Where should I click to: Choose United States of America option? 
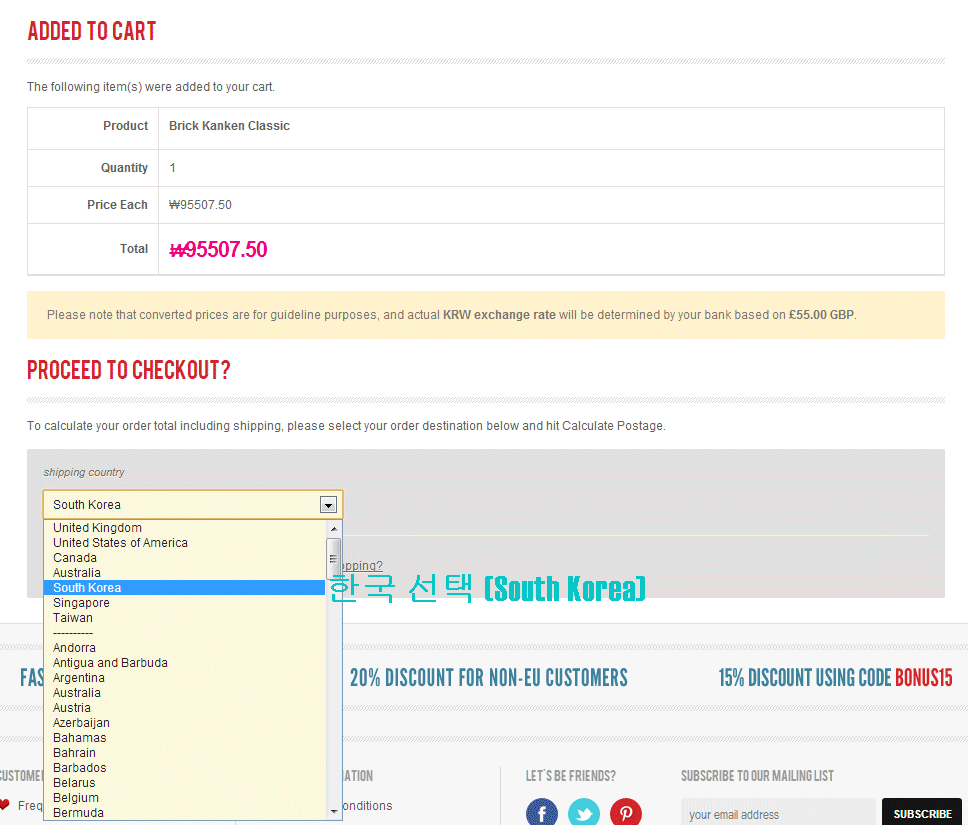pos(120,543)
